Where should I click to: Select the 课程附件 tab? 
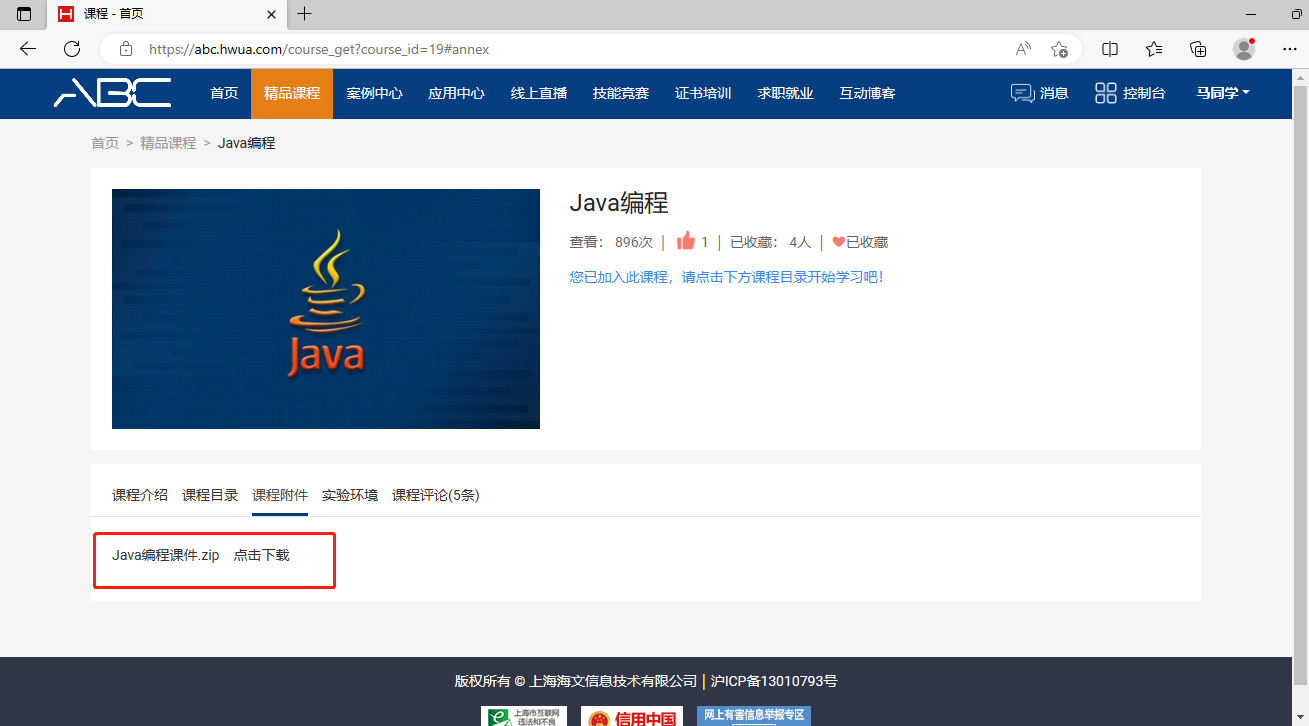click(280, 495)
